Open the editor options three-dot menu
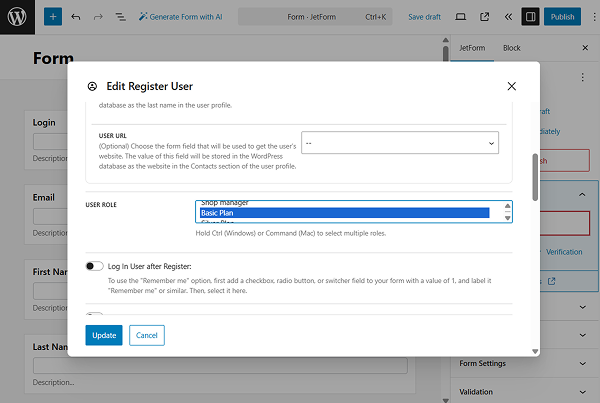 click(594, 17)
